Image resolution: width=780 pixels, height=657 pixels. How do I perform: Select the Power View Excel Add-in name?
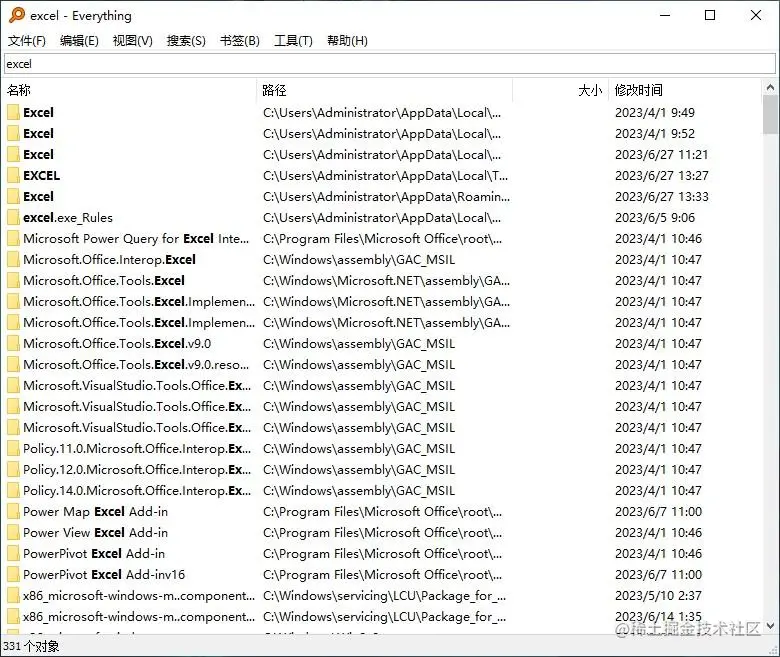pos(96,533)
